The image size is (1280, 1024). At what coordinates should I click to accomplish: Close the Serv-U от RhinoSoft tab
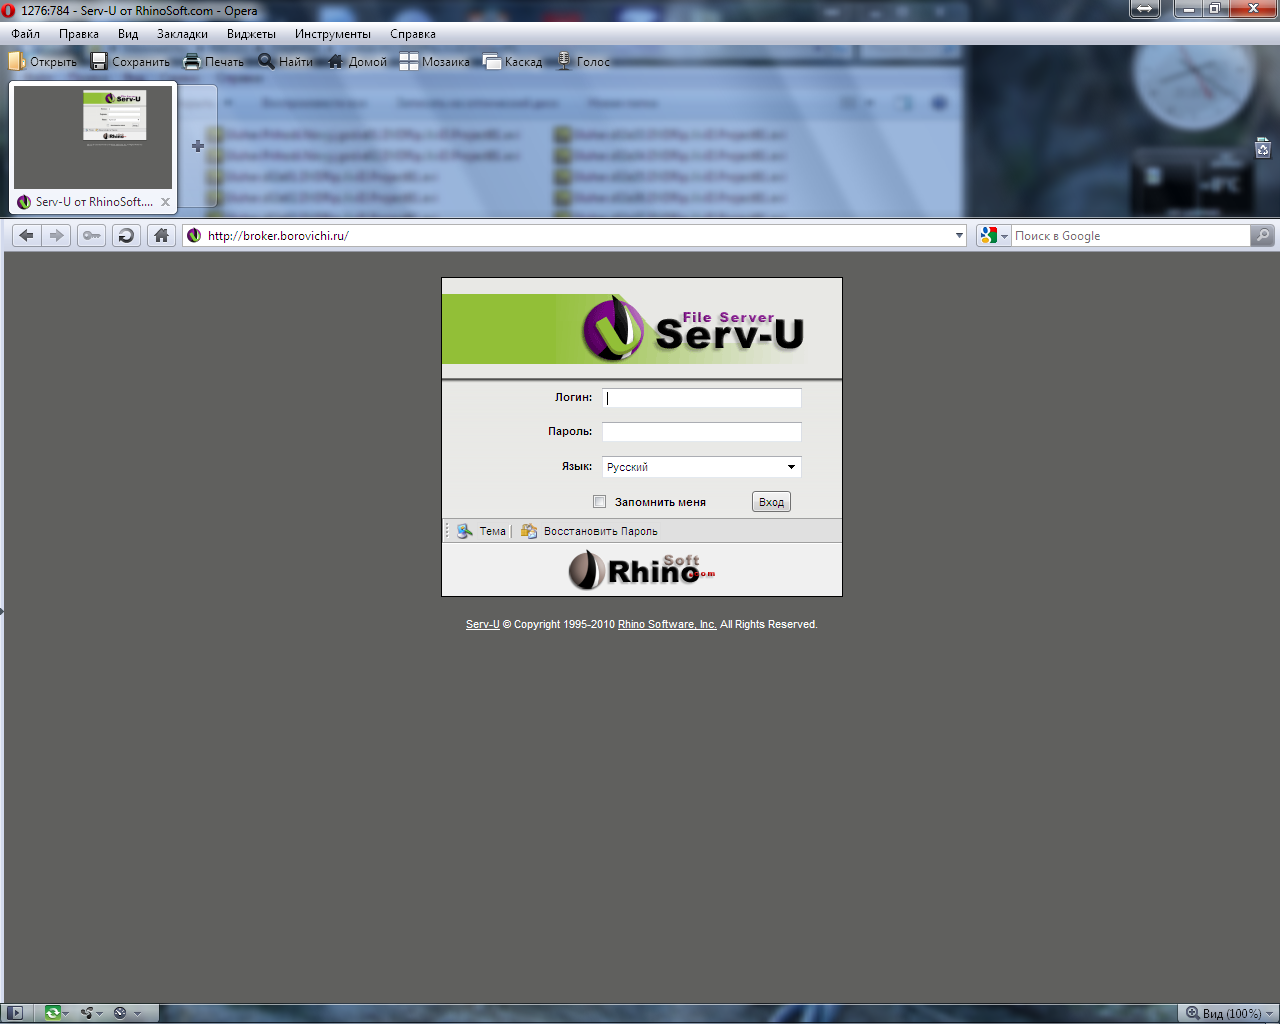coord(165,202)
